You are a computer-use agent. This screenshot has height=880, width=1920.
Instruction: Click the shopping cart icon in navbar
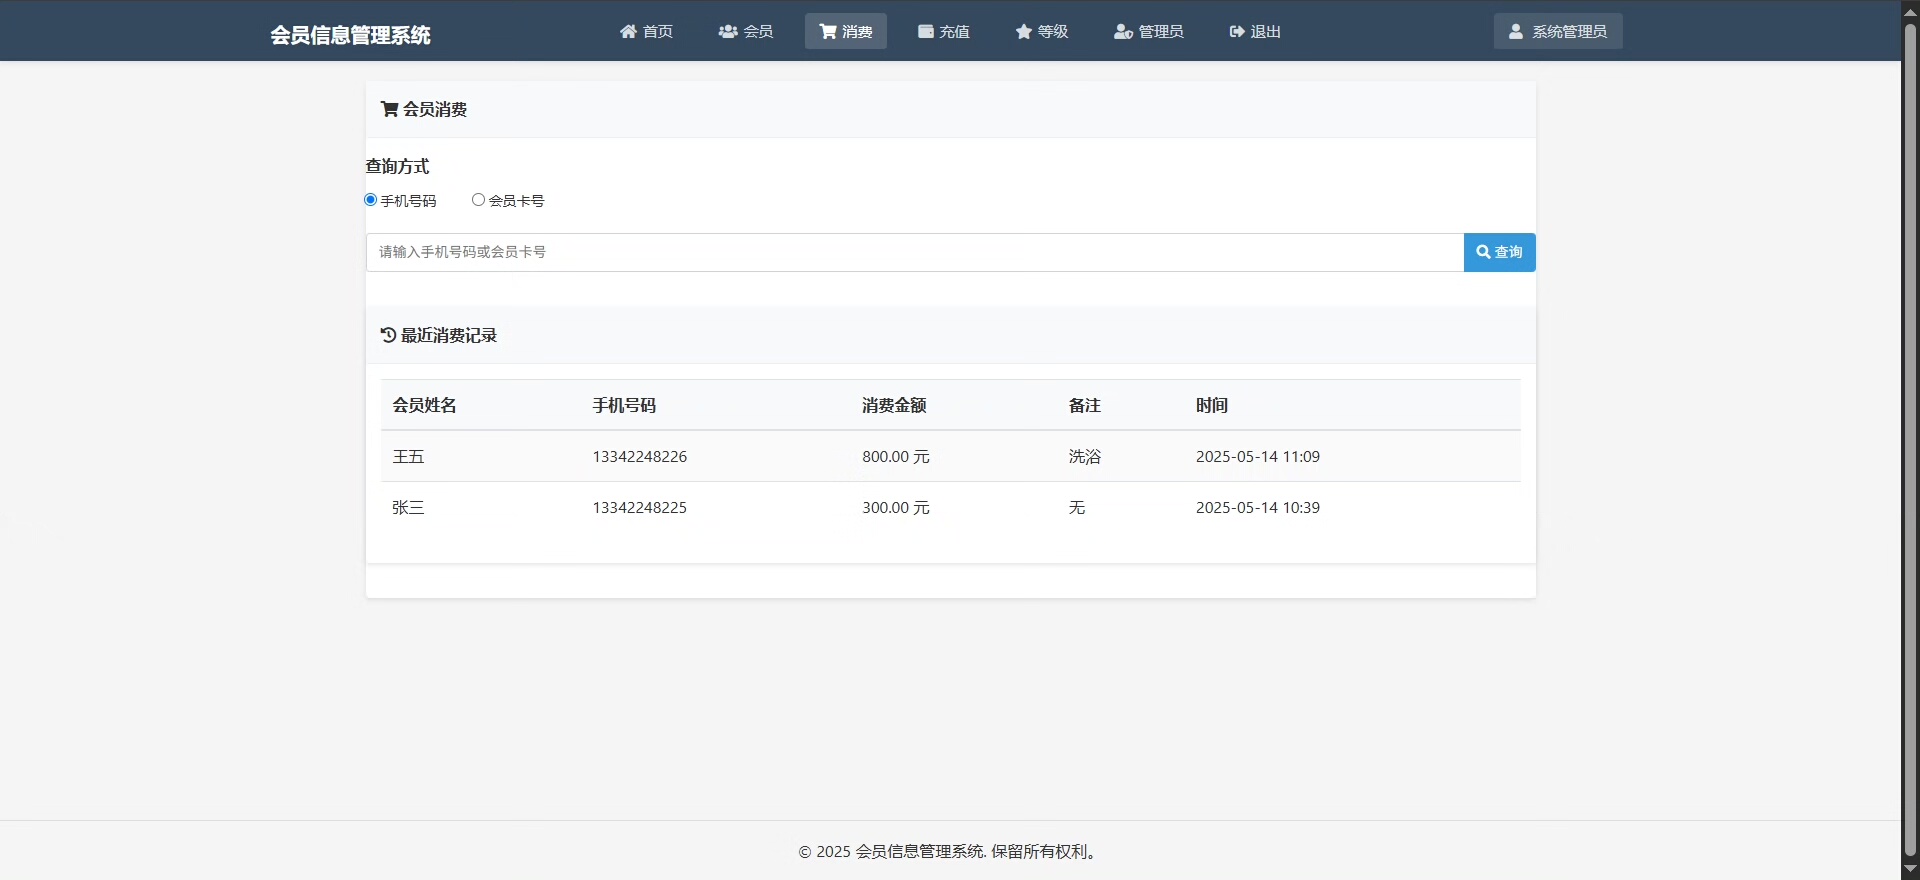click(x=828, y=32)
